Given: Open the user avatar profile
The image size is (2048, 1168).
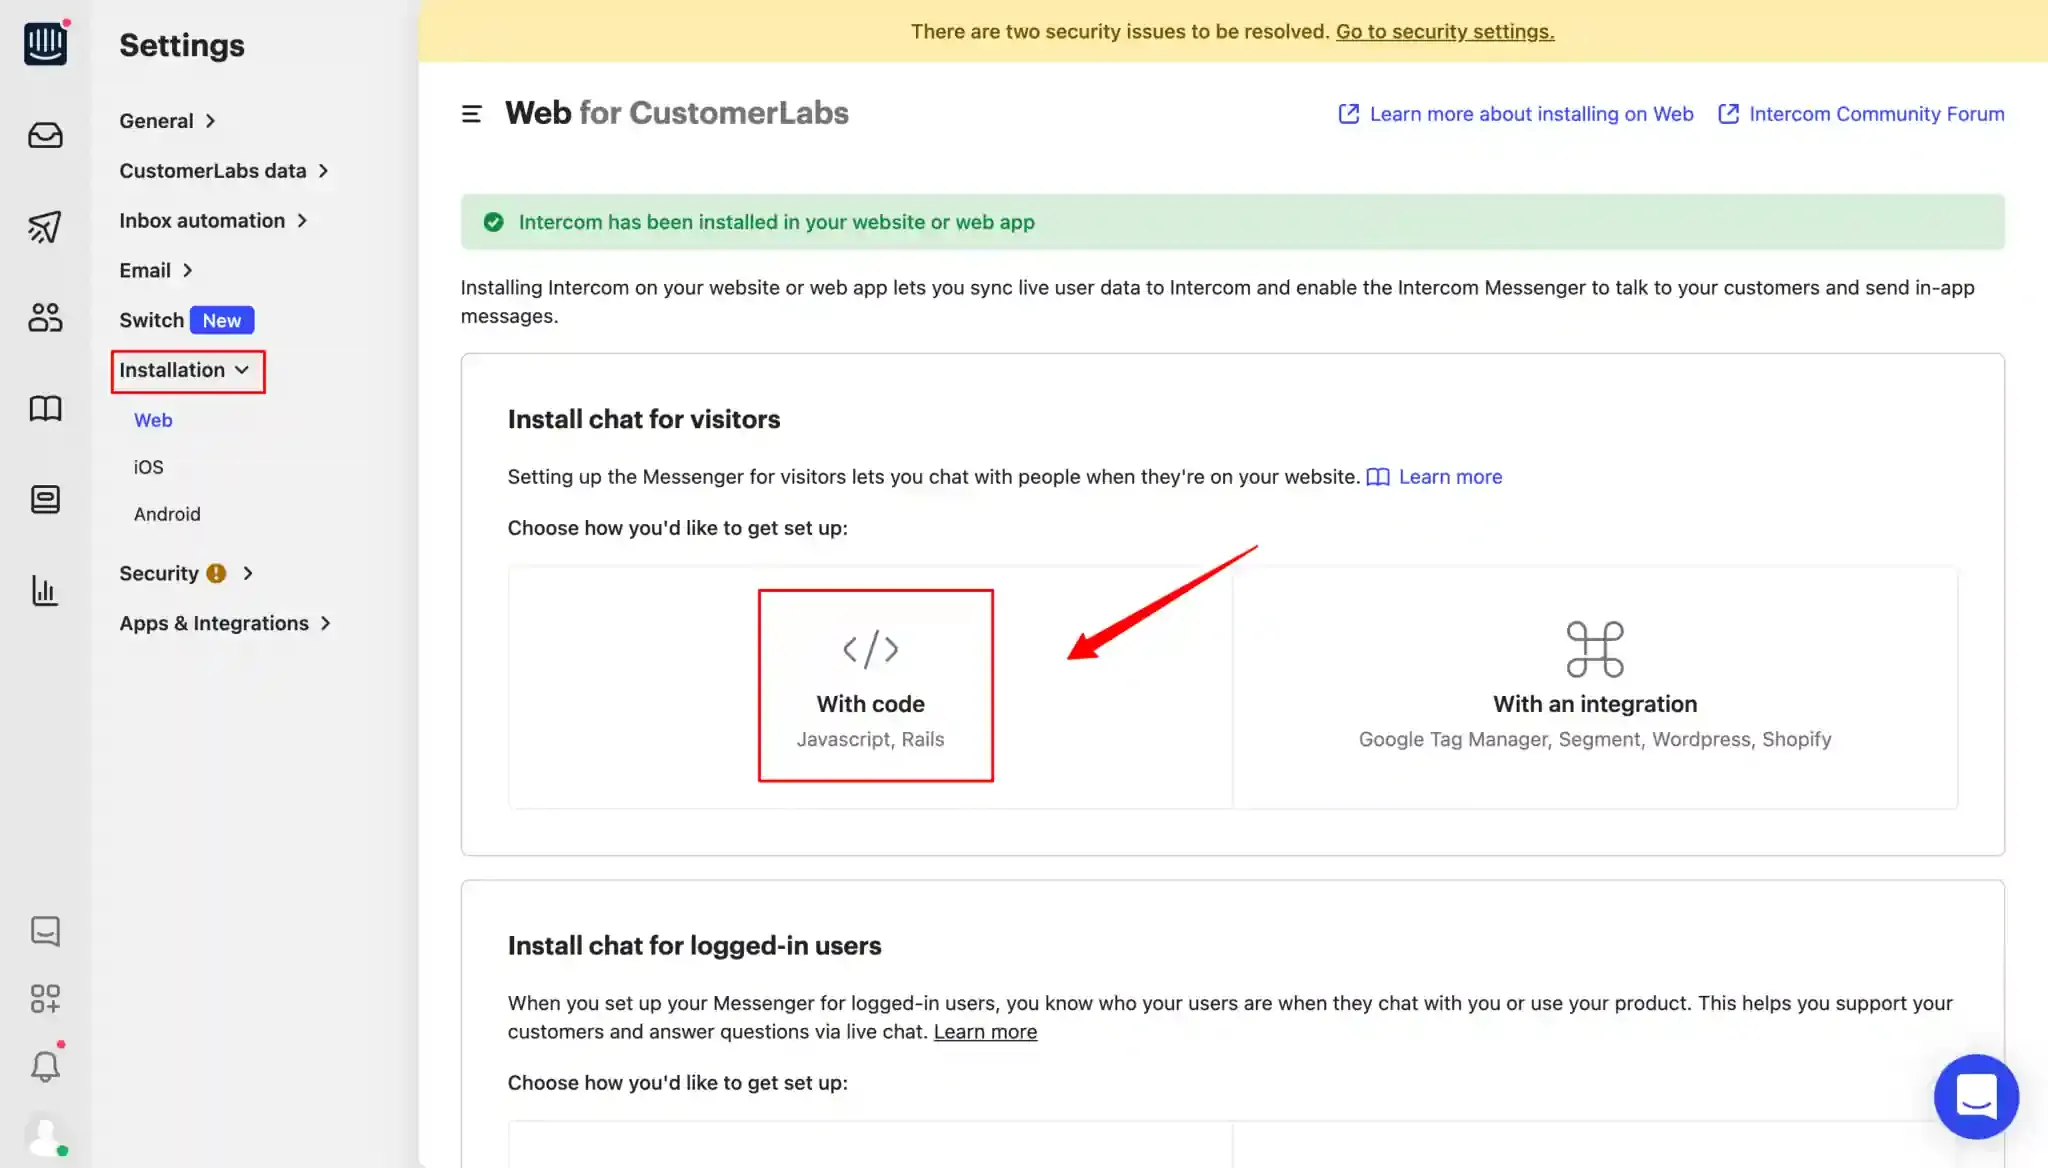Looking at the screenshot, I should click(x=45, y=1137).
